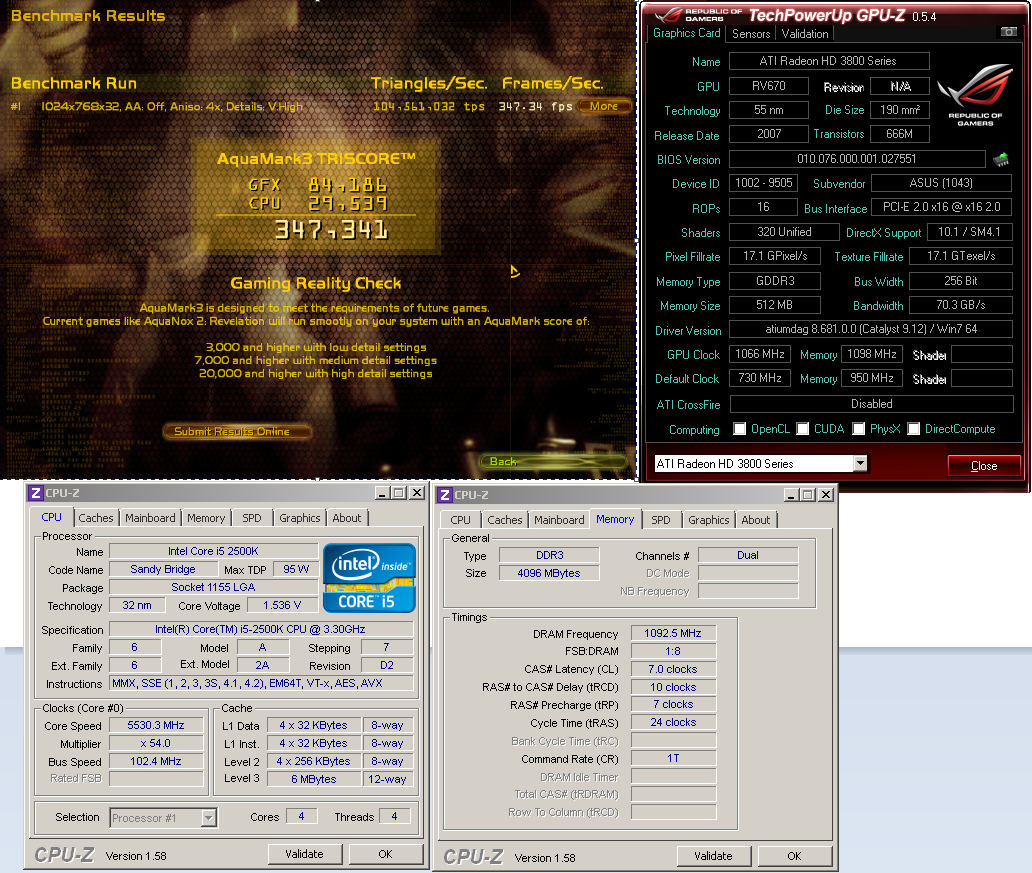Minimize the right CPU-Z Memory window
This screenshot has width=1032, height=873.
(x=791, y=495)
